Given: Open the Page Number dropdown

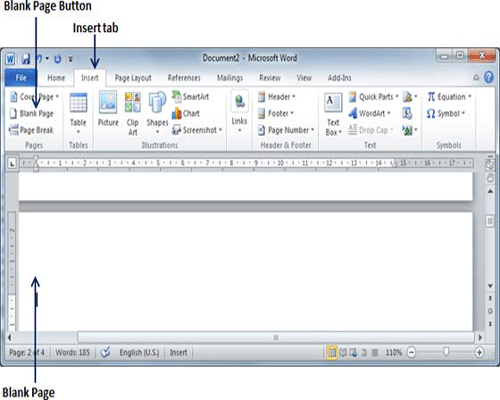Looking at the screenshot, I should coord(286,130).
